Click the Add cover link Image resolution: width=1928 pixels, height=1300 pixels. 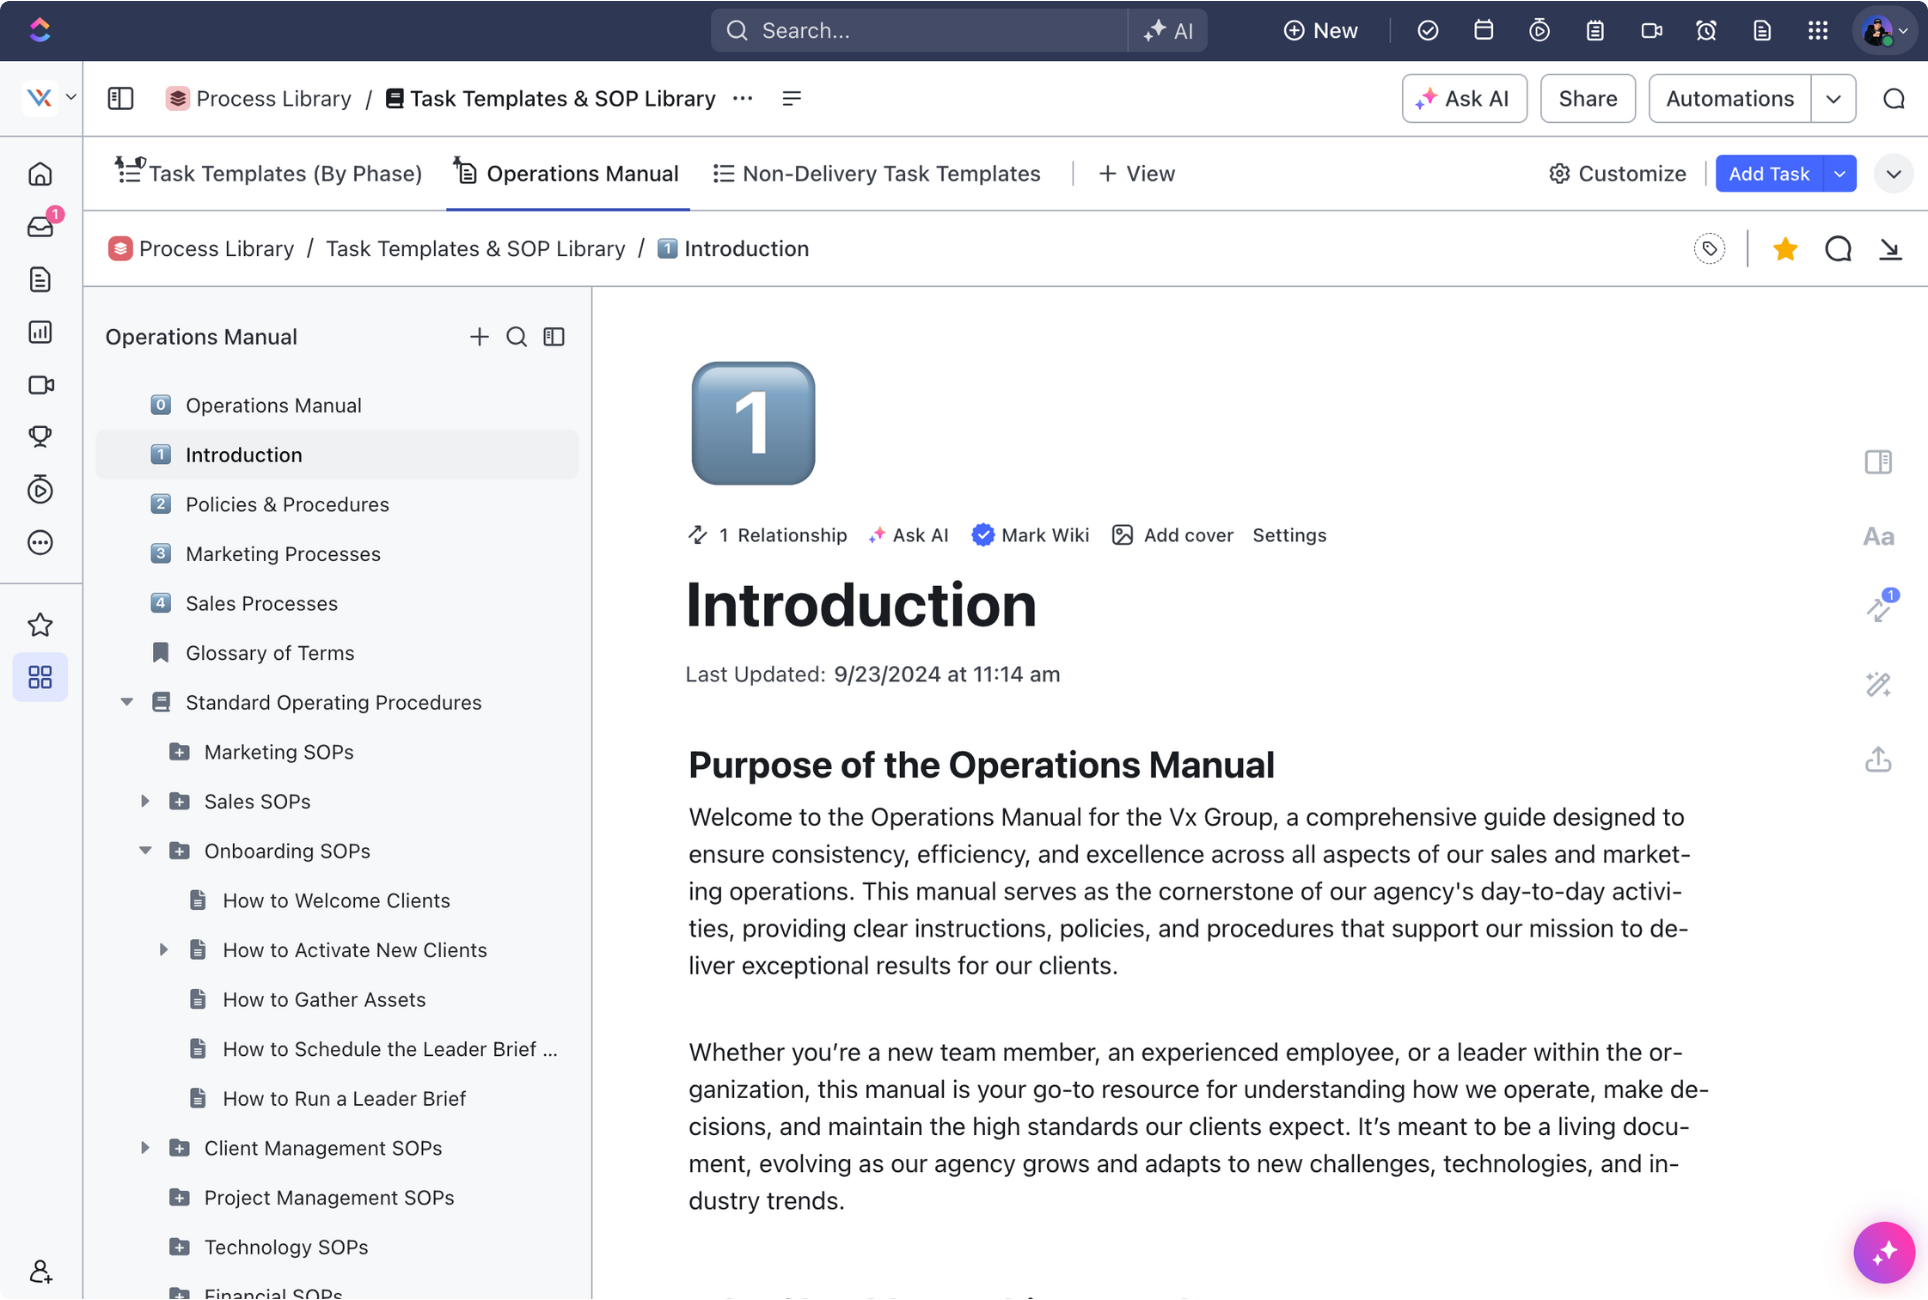(x=1187, y=535)
